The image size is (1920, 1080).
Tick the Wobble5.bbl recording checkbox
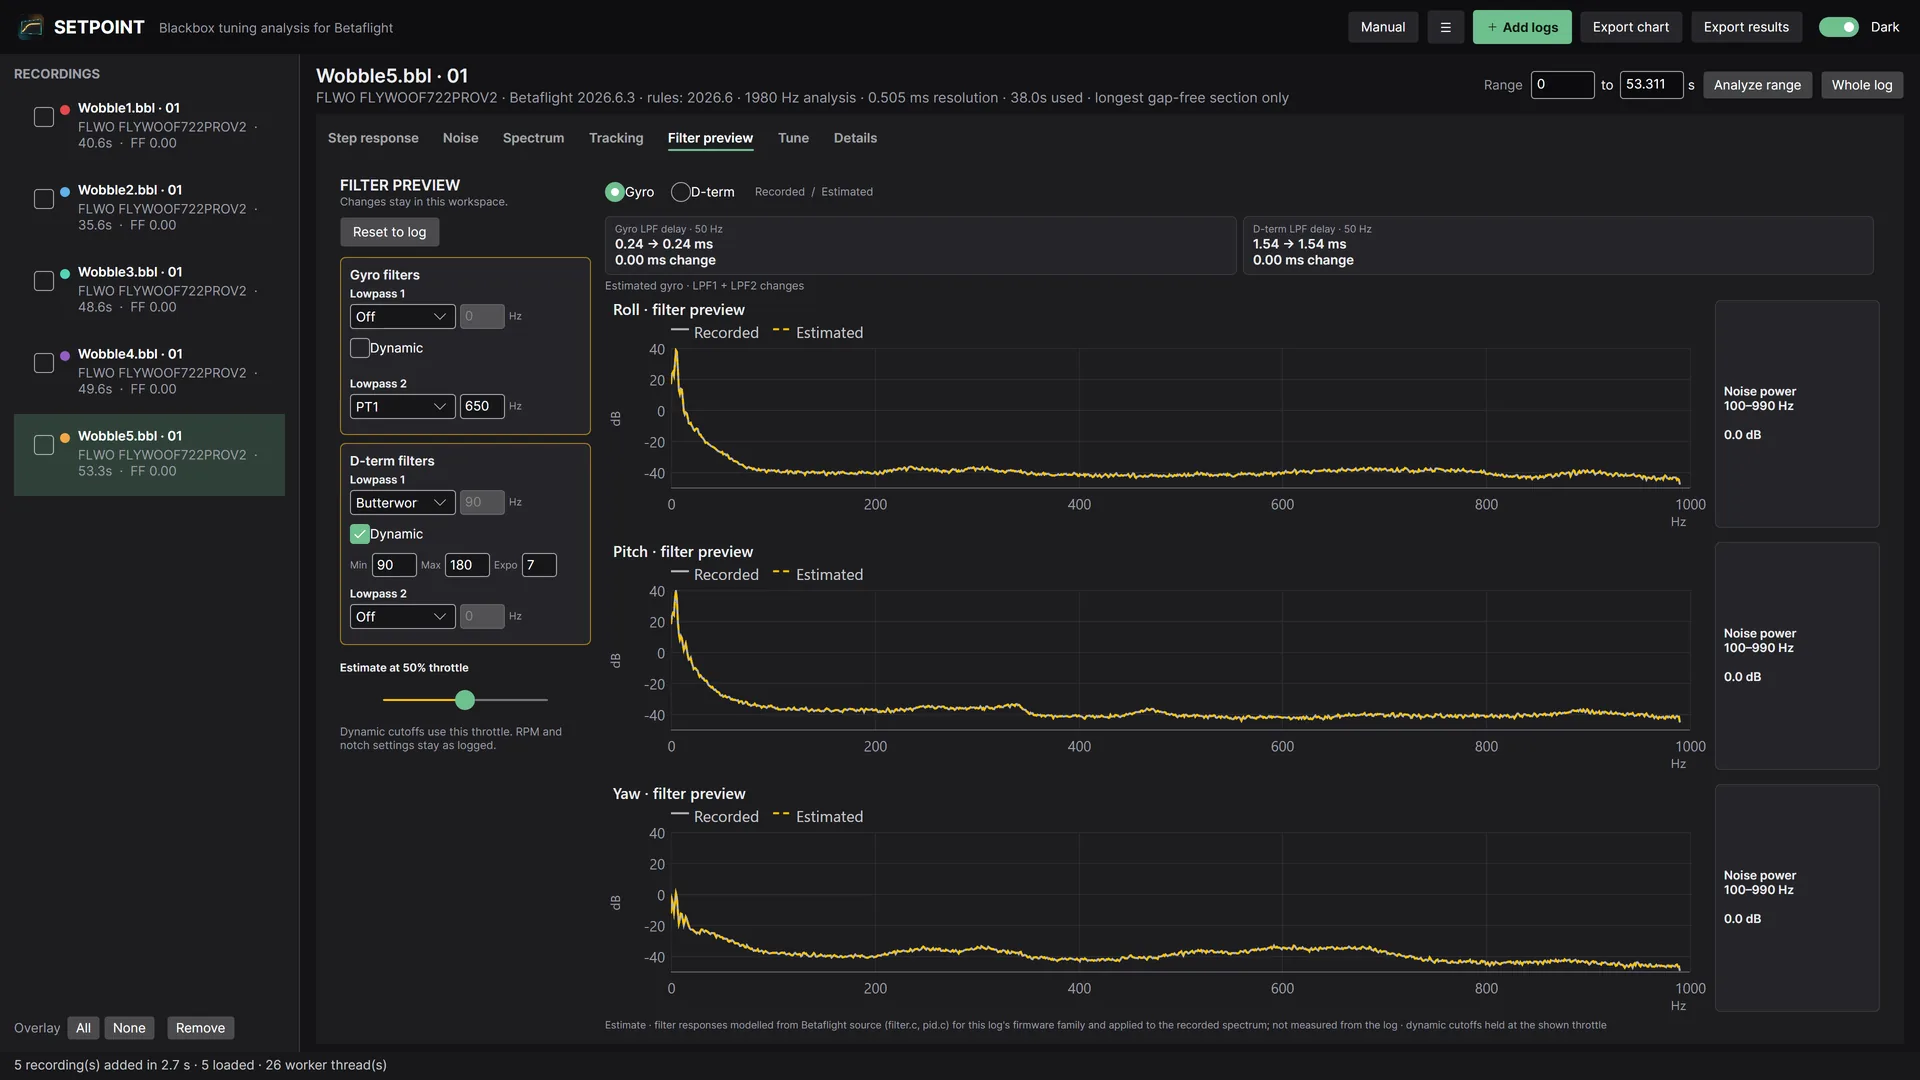click(x=44, y=445)
